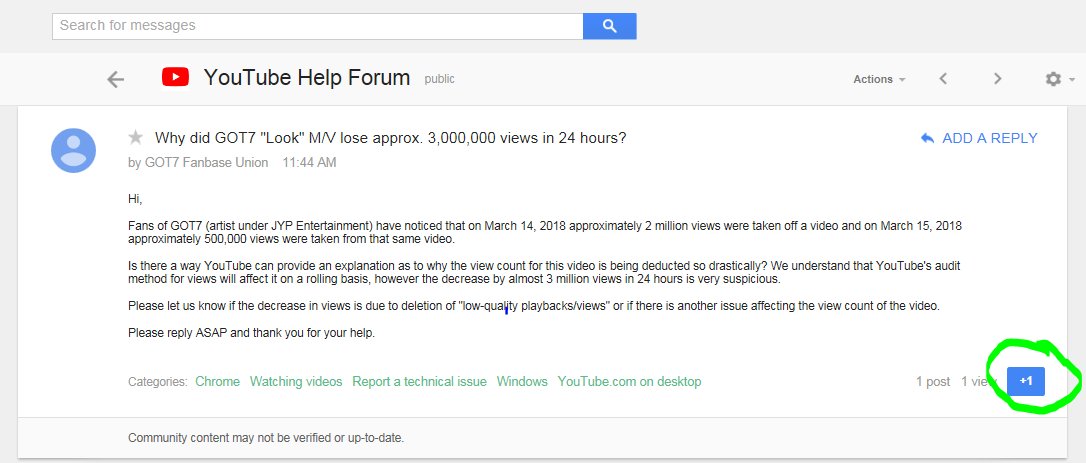Star this GOT7 topic
This screenshot has width=1086, height=463.
click(x=136, y=137)
